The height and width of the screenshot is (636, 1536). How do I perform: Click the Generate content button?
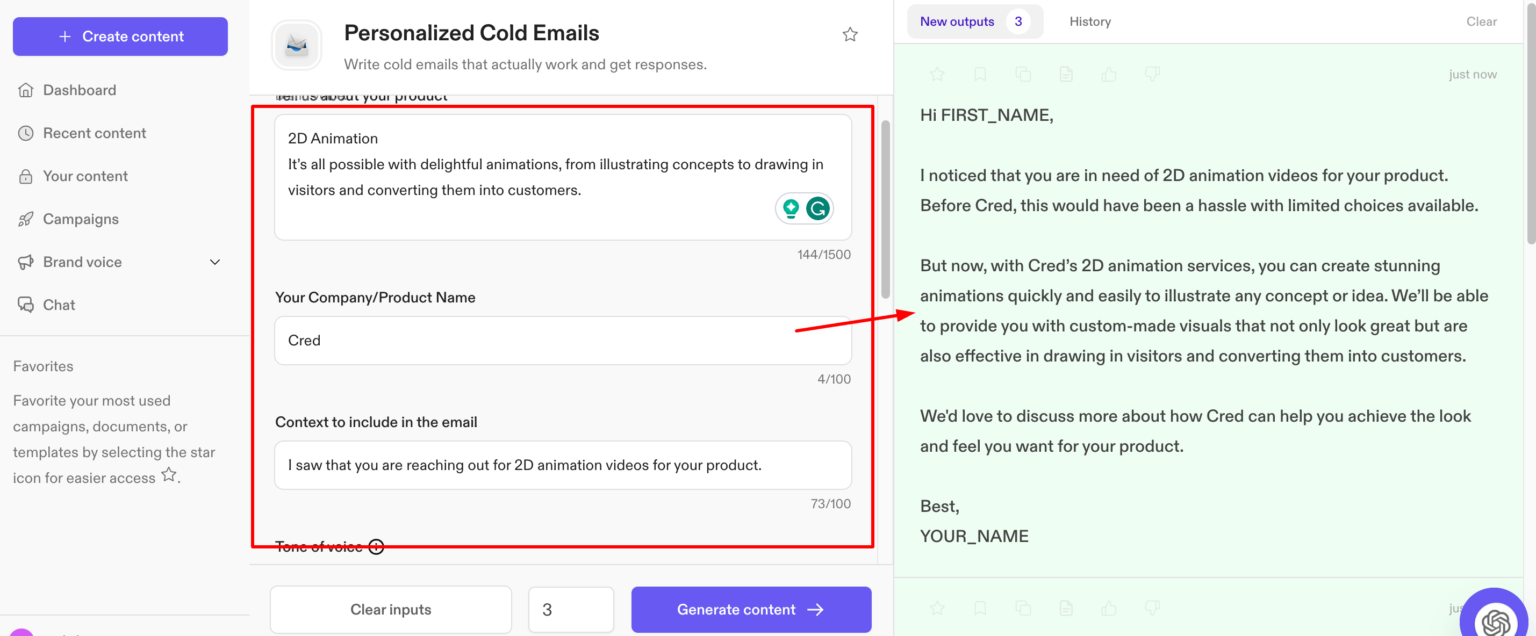(x=751, y=609)
